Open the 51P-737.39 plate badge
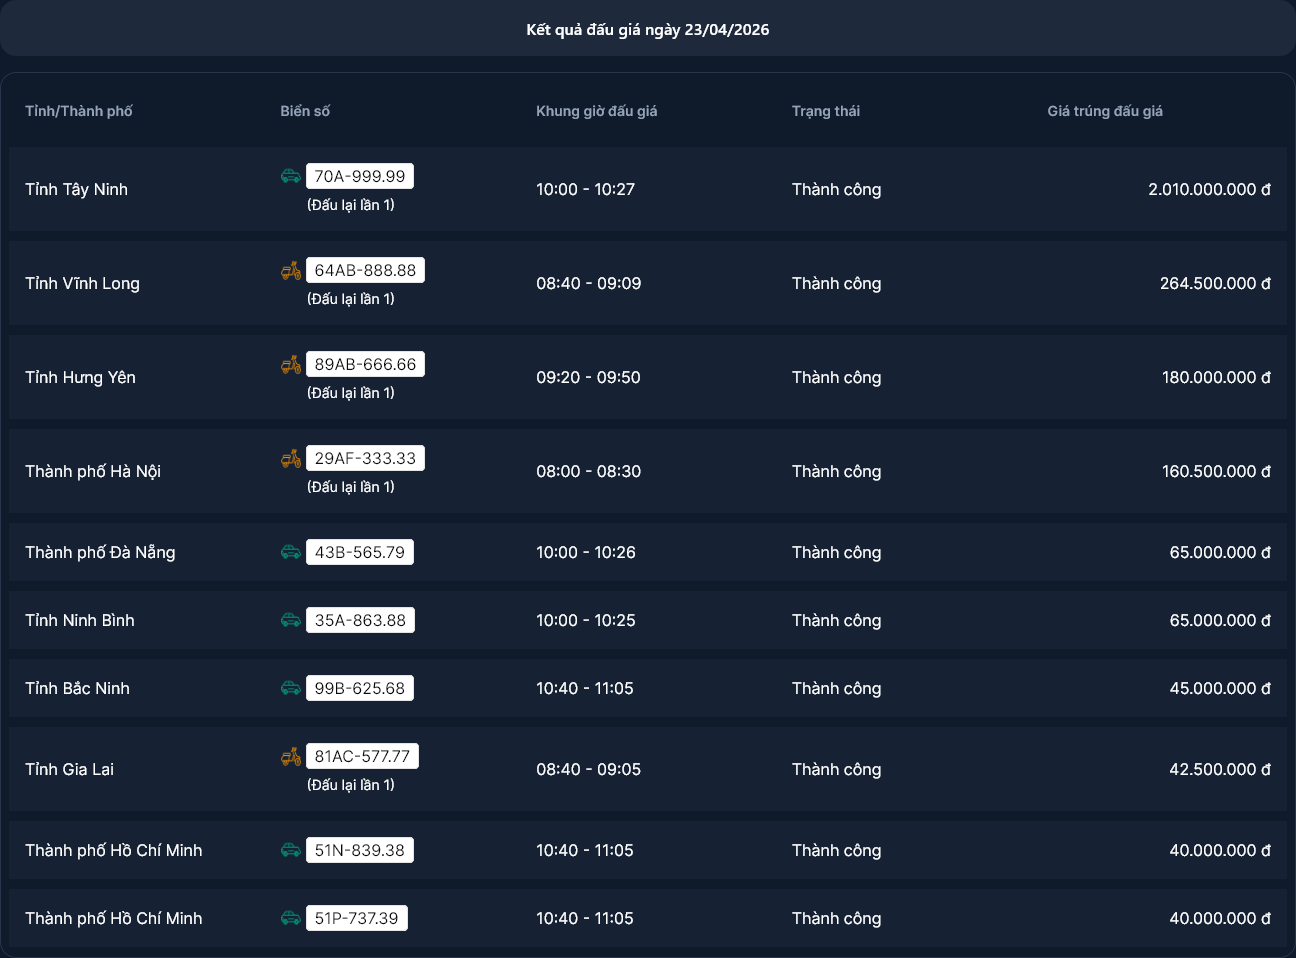The image size is (1296, 958). pyautogui.click(x=356, y=918)
